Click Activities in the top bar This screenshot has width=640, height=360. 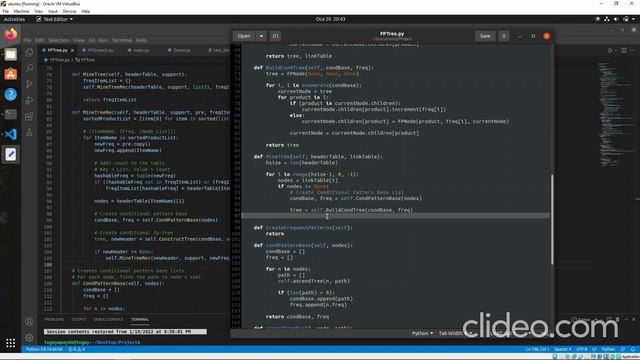click(14, 19)
